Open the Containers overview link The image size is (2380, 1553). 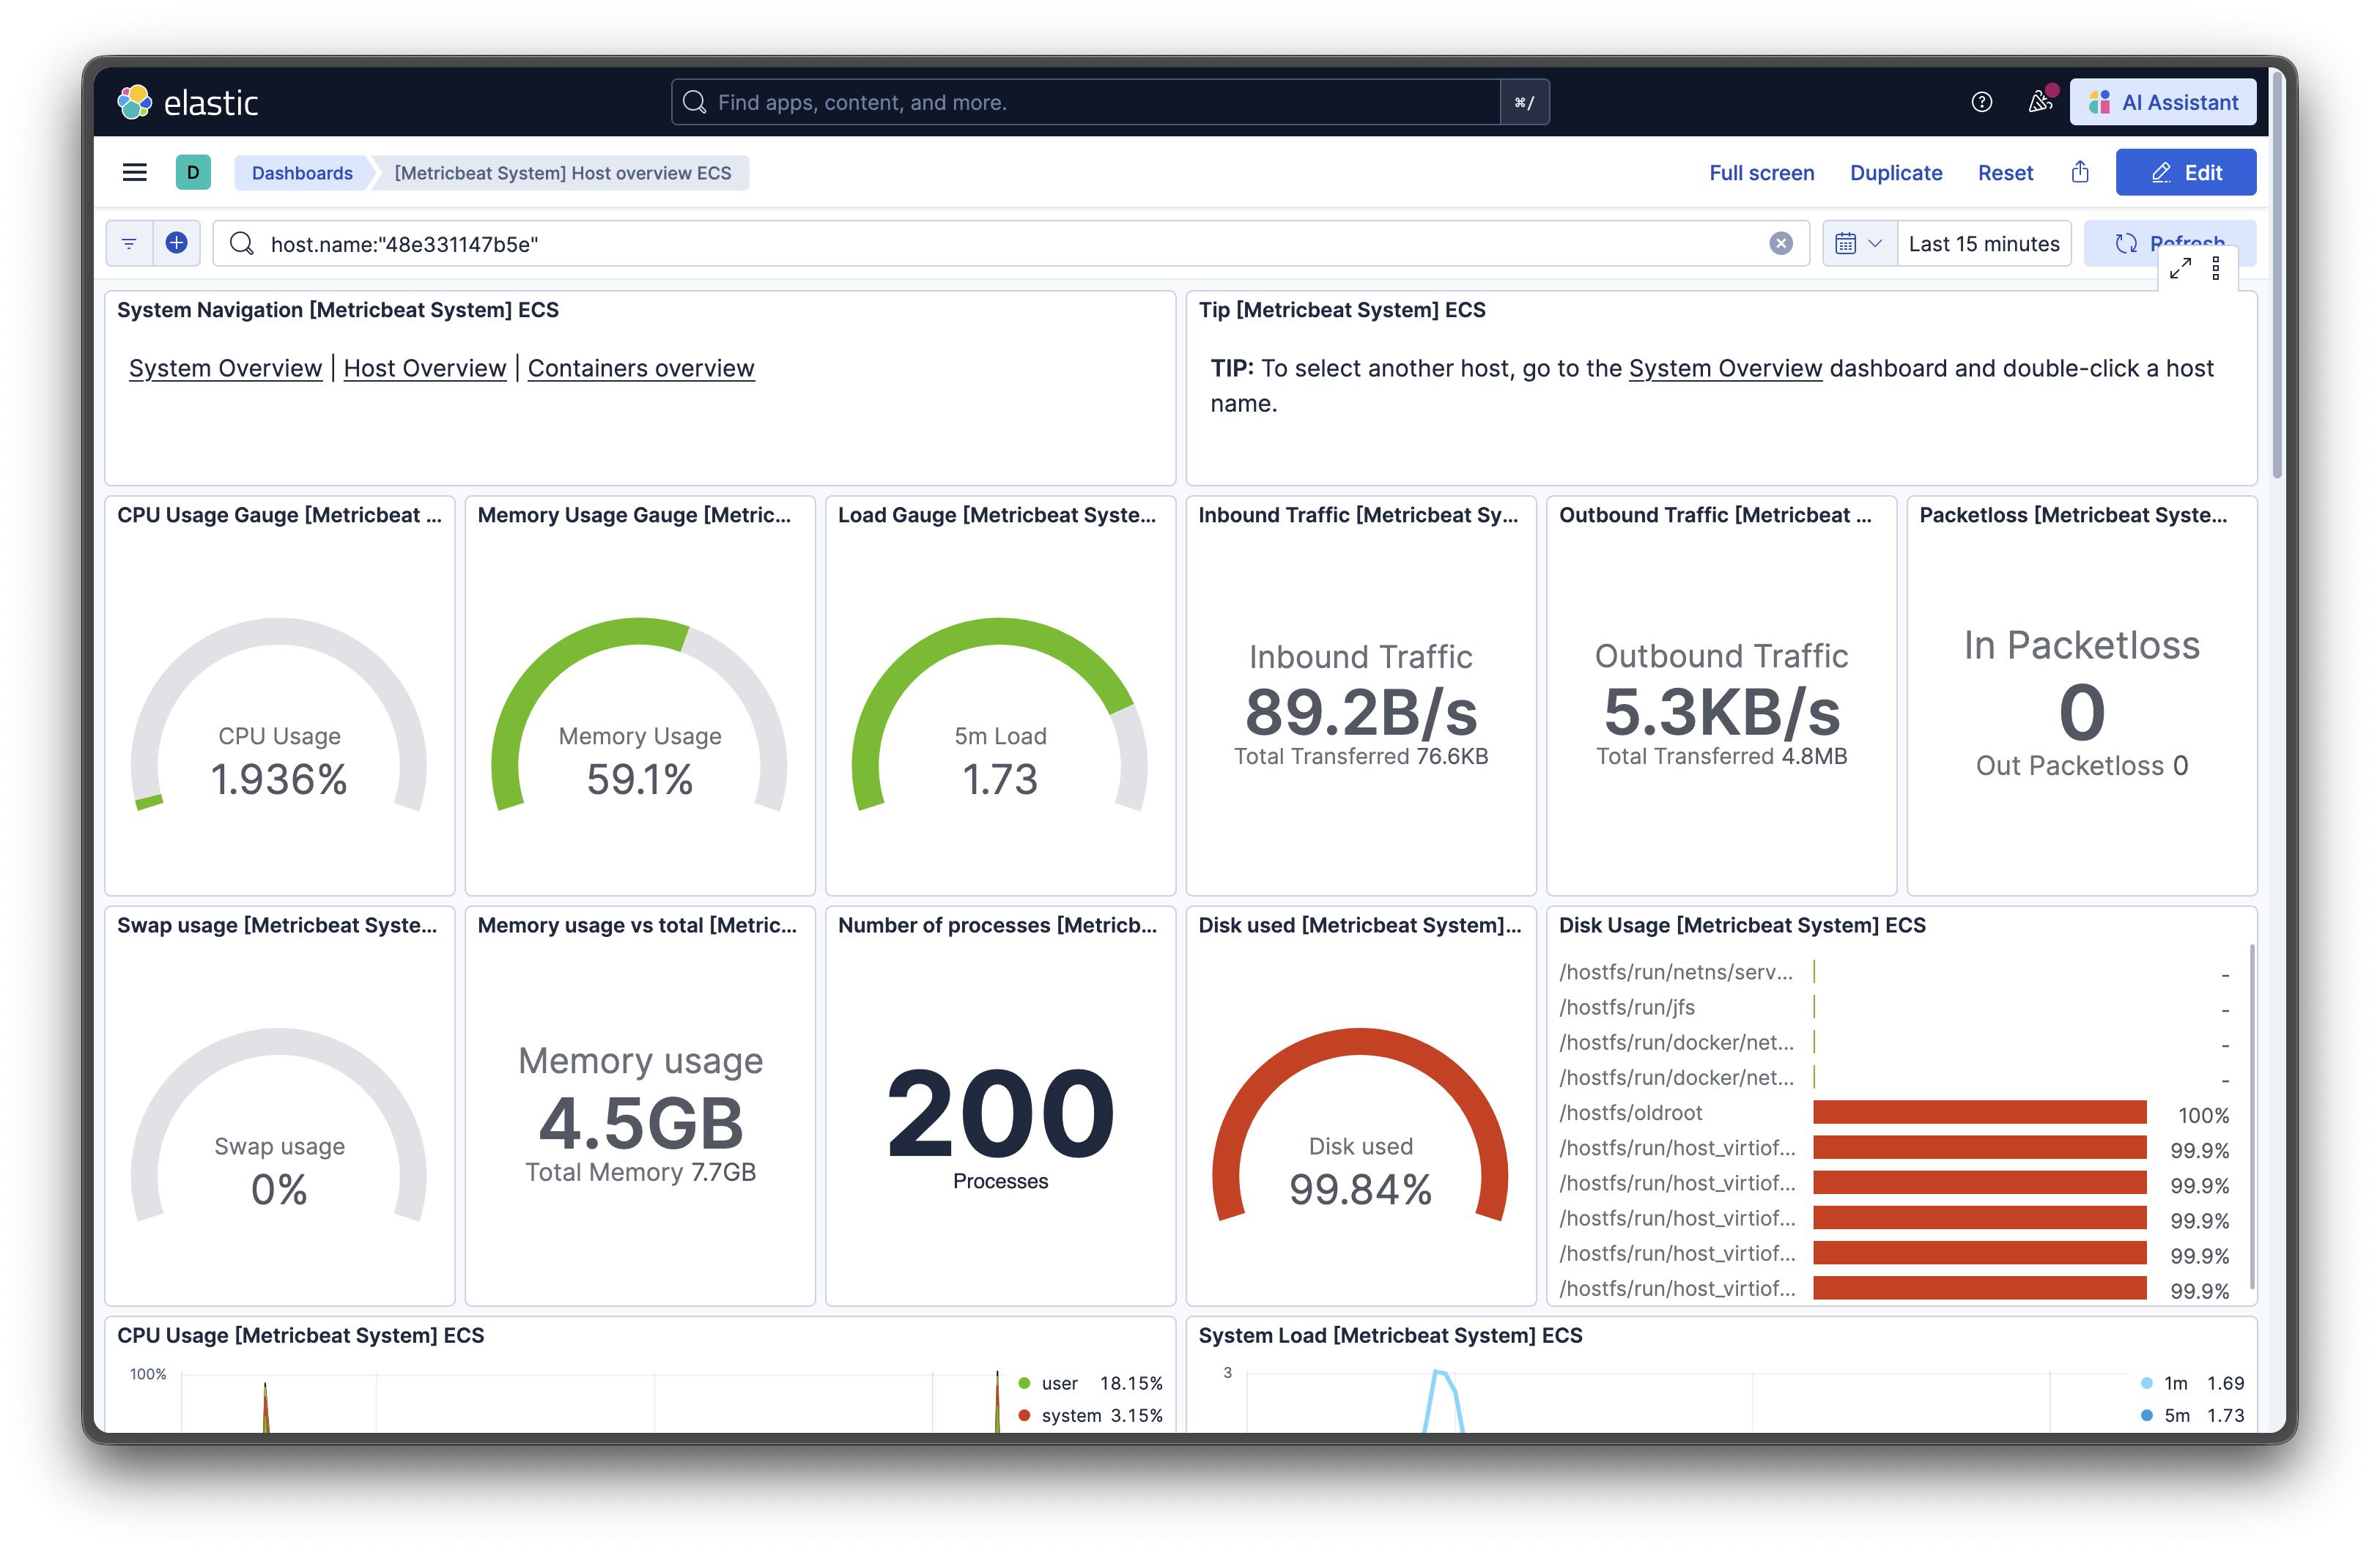pyautogui.click(x=640, y=368)
